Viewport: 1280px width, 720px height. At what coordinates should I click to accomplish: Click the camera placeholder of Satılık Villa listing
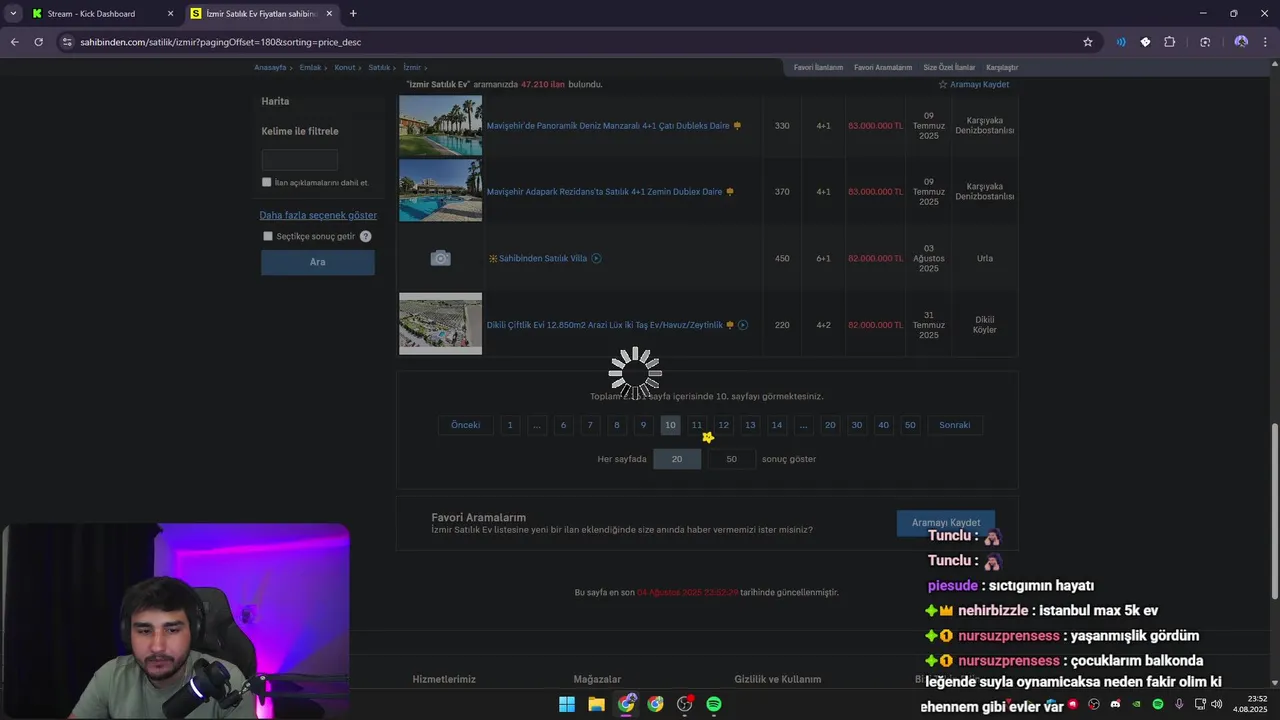click(440, 258)
